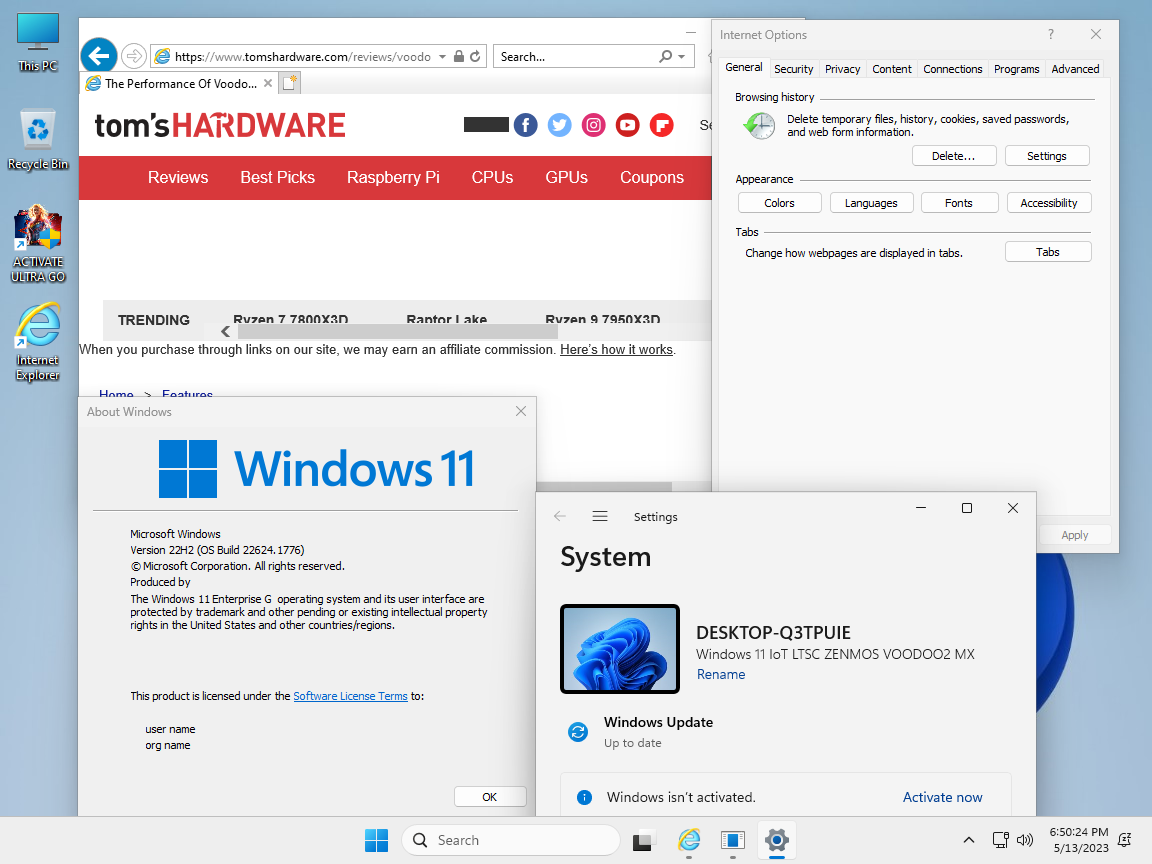
Task: Click the Accessibility button
Action: click(x=1049, y=203)
